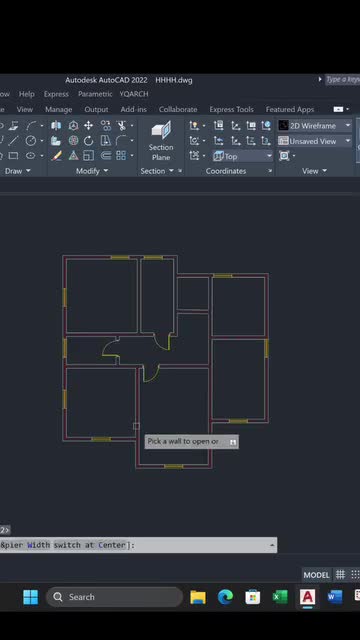Viewport: 360px width, 640px height.
Task: Switch to the Manage ribbon tab
Action: click(59, 109)
